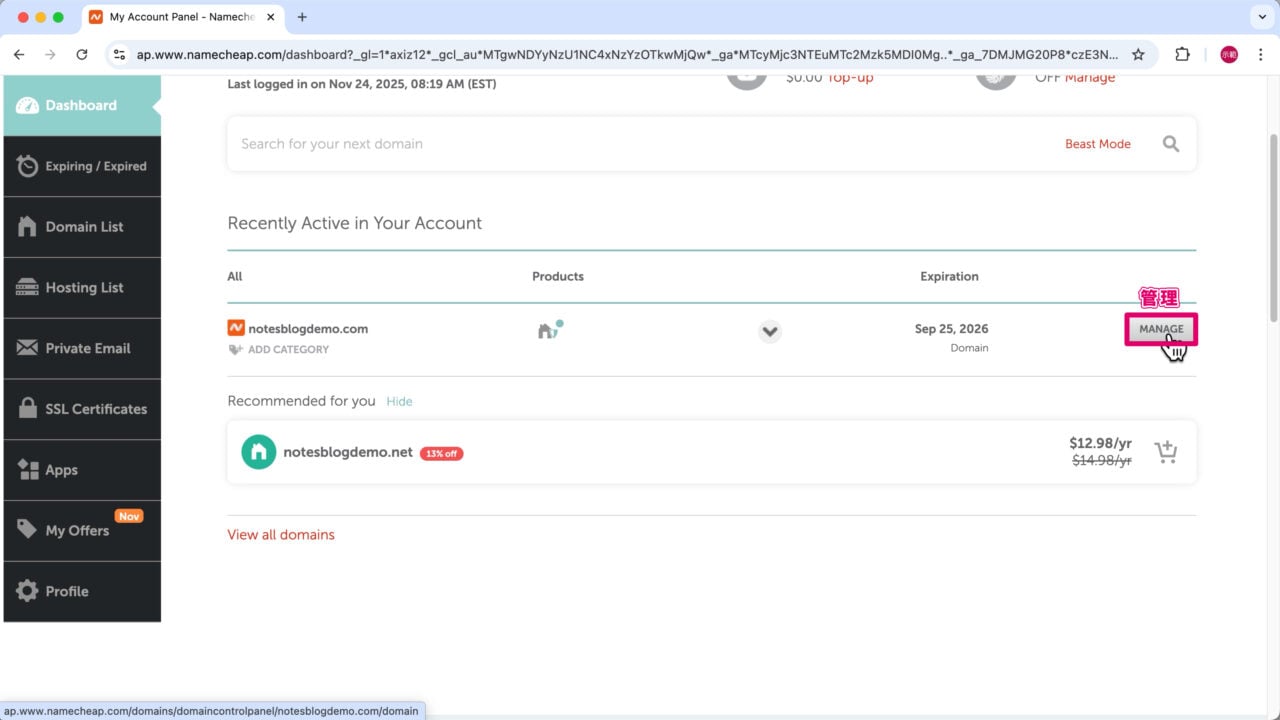The width and height of the screenshot is (1280, 720).
Task: Open the Apps section
Action: pos(82,470)
